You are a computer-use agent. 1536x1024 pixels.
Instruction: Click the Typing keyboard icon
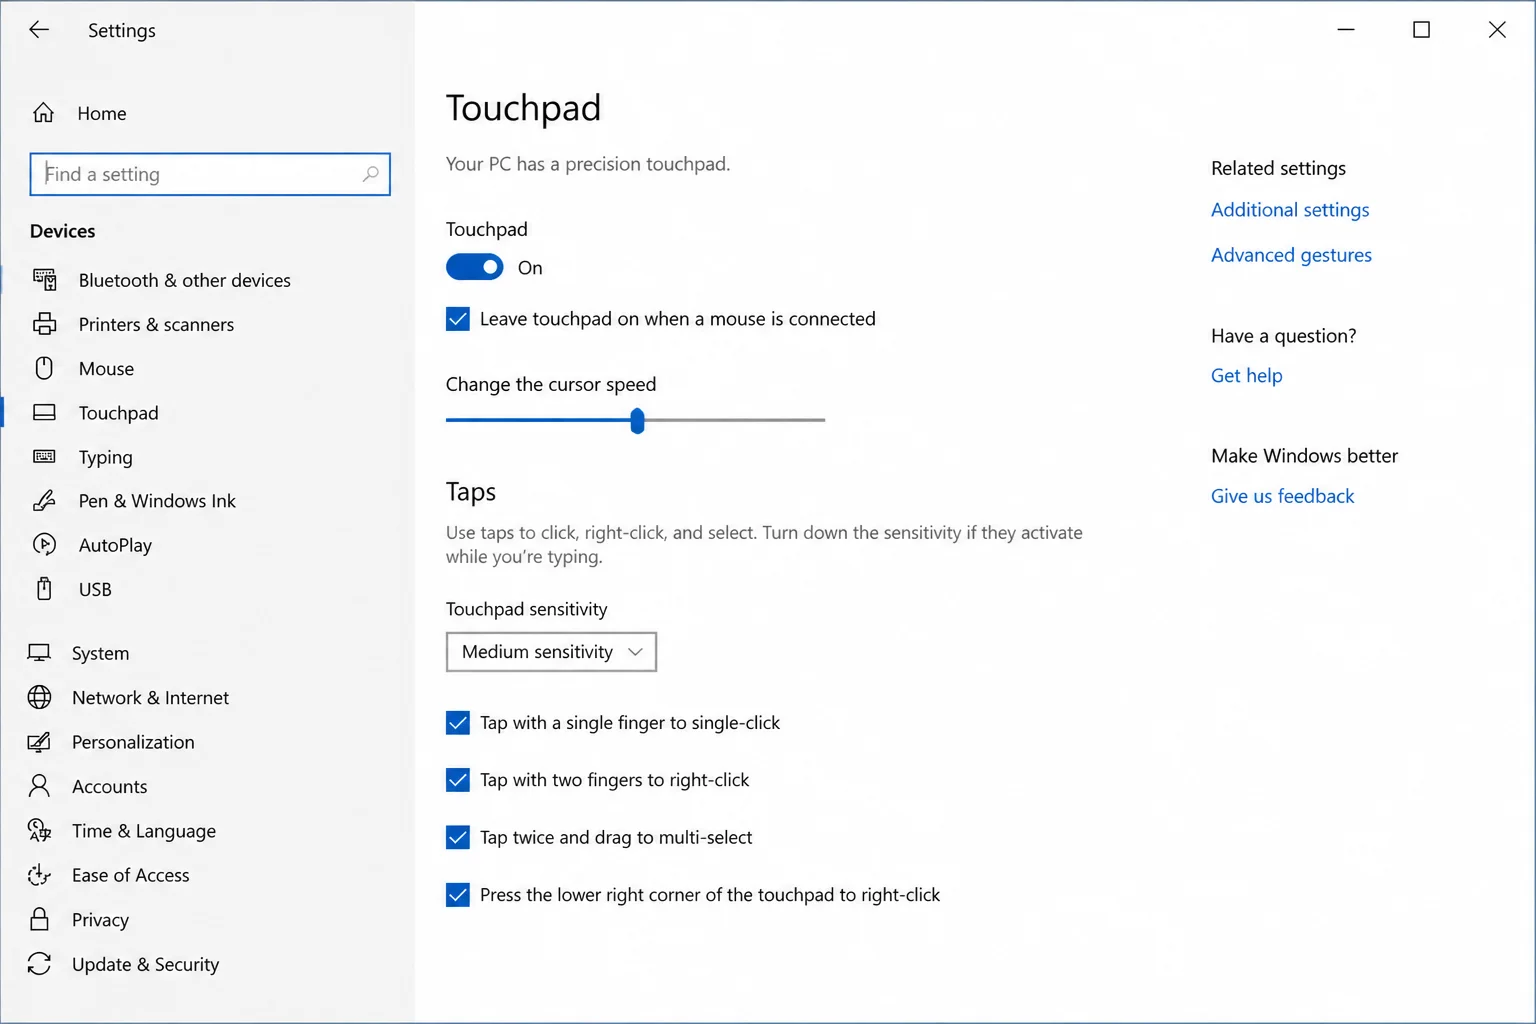[x=44, y=456]
